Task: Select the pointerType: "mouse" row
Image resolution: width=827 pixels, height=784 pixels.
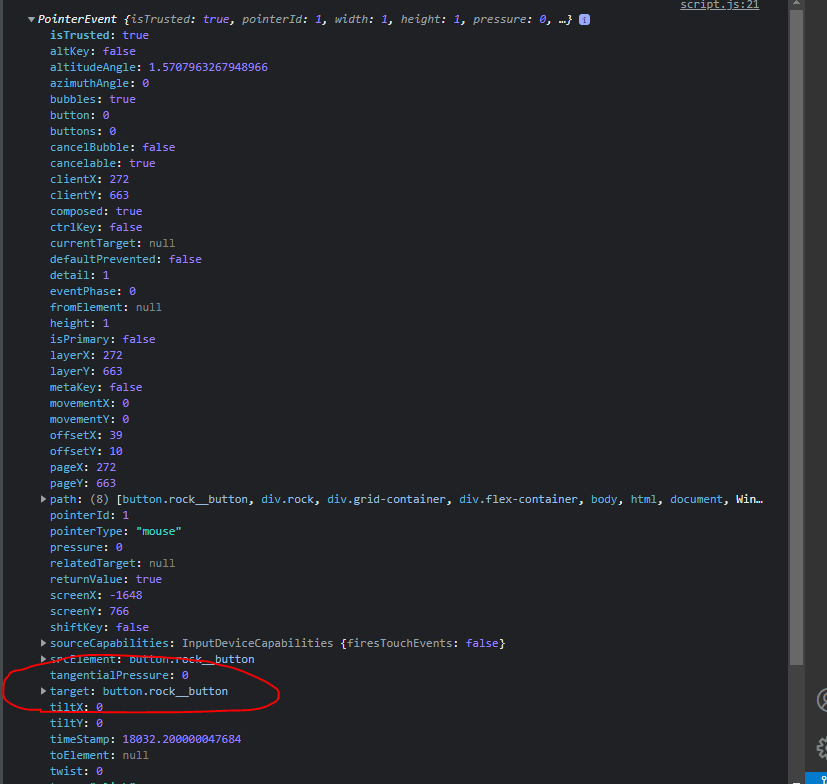Action: [116, 531]
